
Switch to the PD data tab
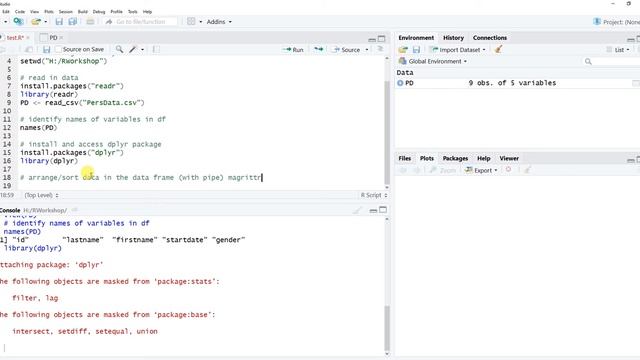click(53, 38)
